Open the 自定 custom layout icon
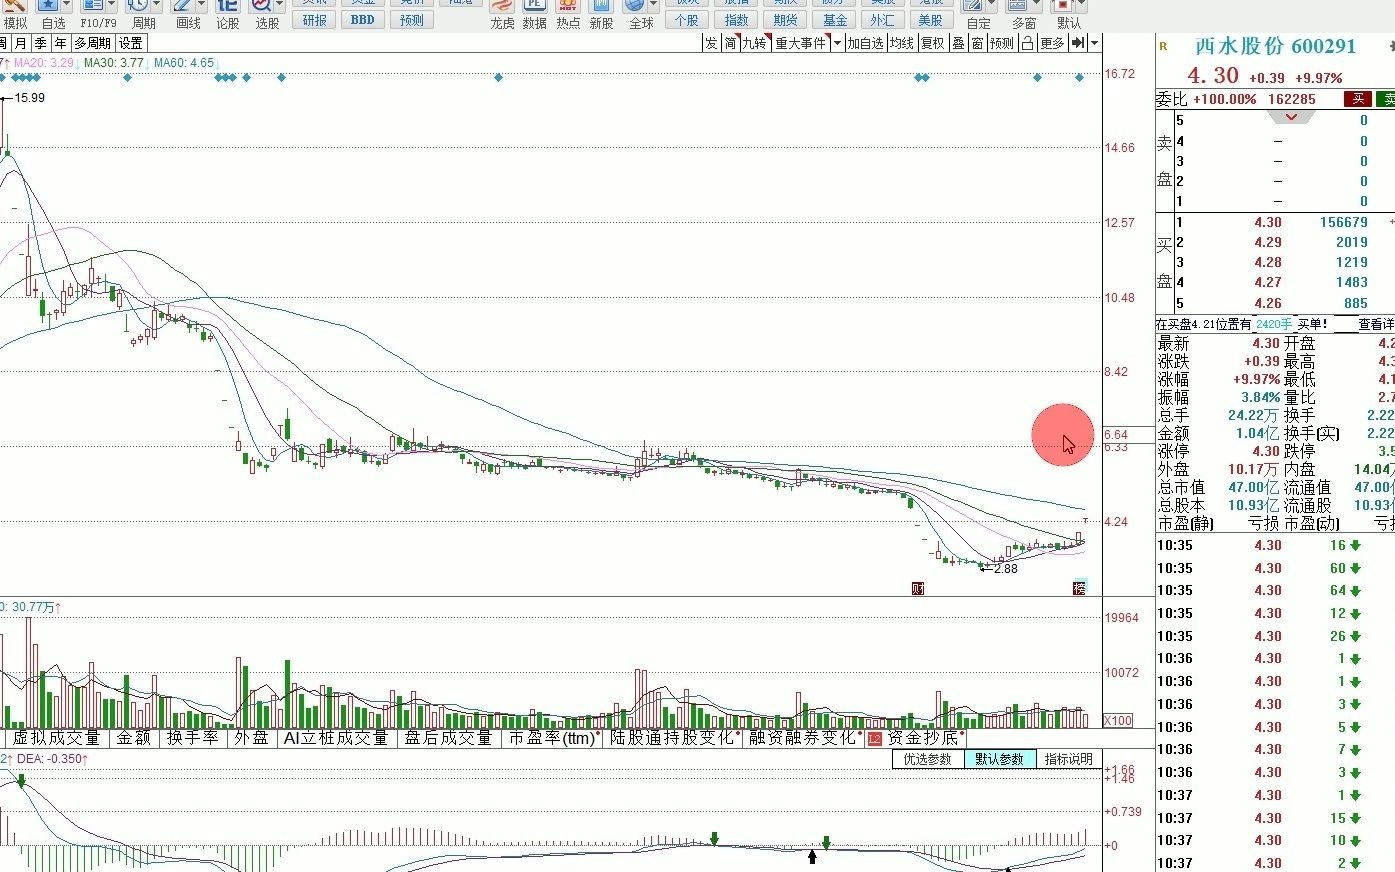 (x=972, y=6)
